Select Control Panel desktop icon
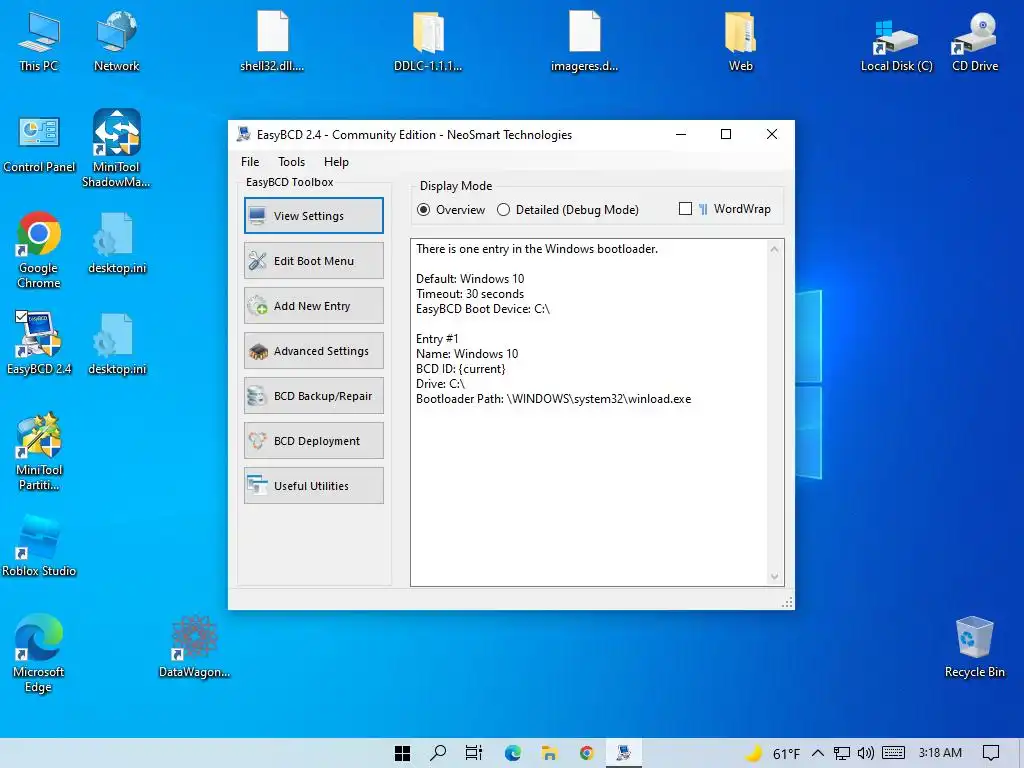 pyautogui.click(x=39, y=144)
